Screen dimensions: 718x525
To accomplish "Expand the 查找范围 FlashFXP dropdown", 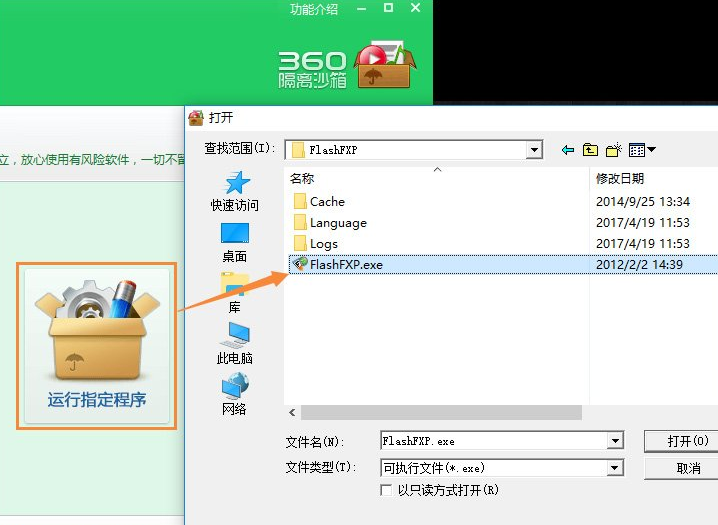I will 534,150.
